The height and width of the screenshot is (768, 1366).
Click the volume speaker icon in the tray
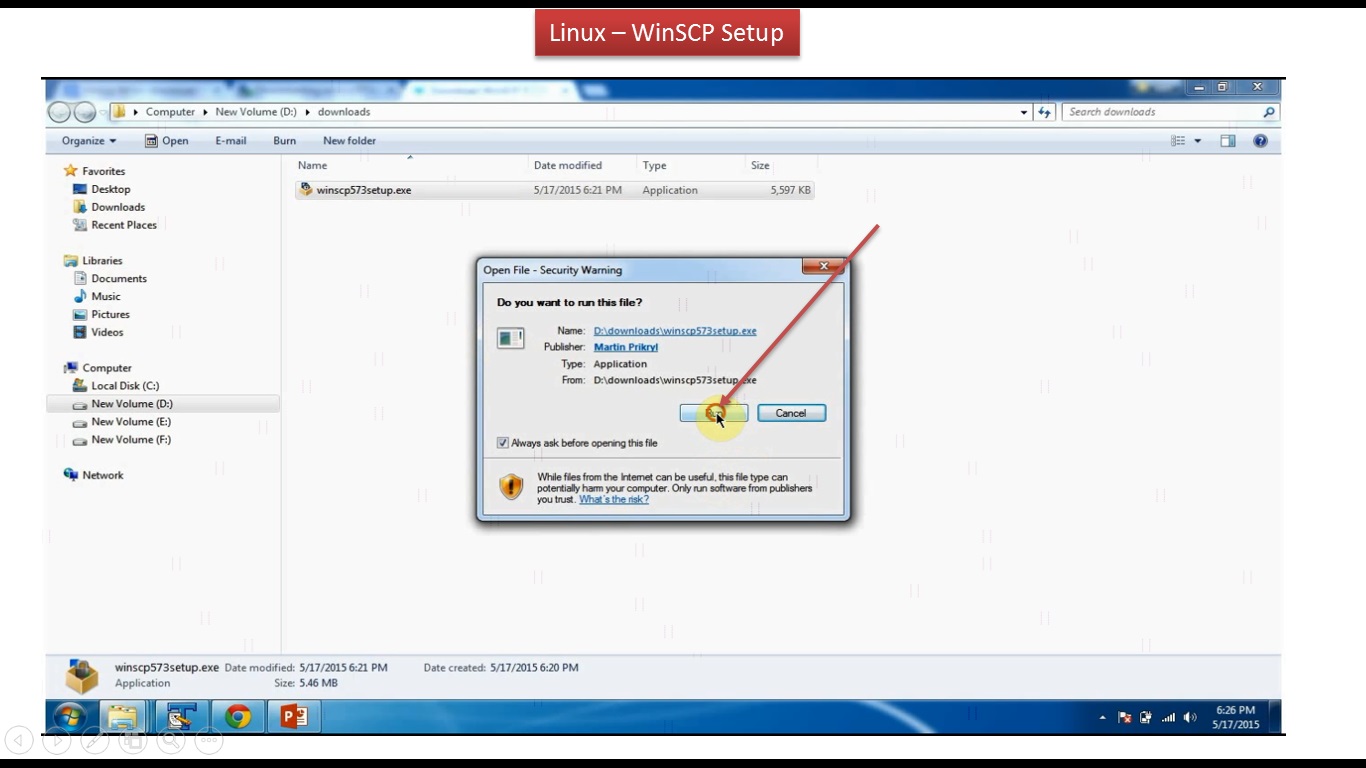click(x=1190, y=717)
